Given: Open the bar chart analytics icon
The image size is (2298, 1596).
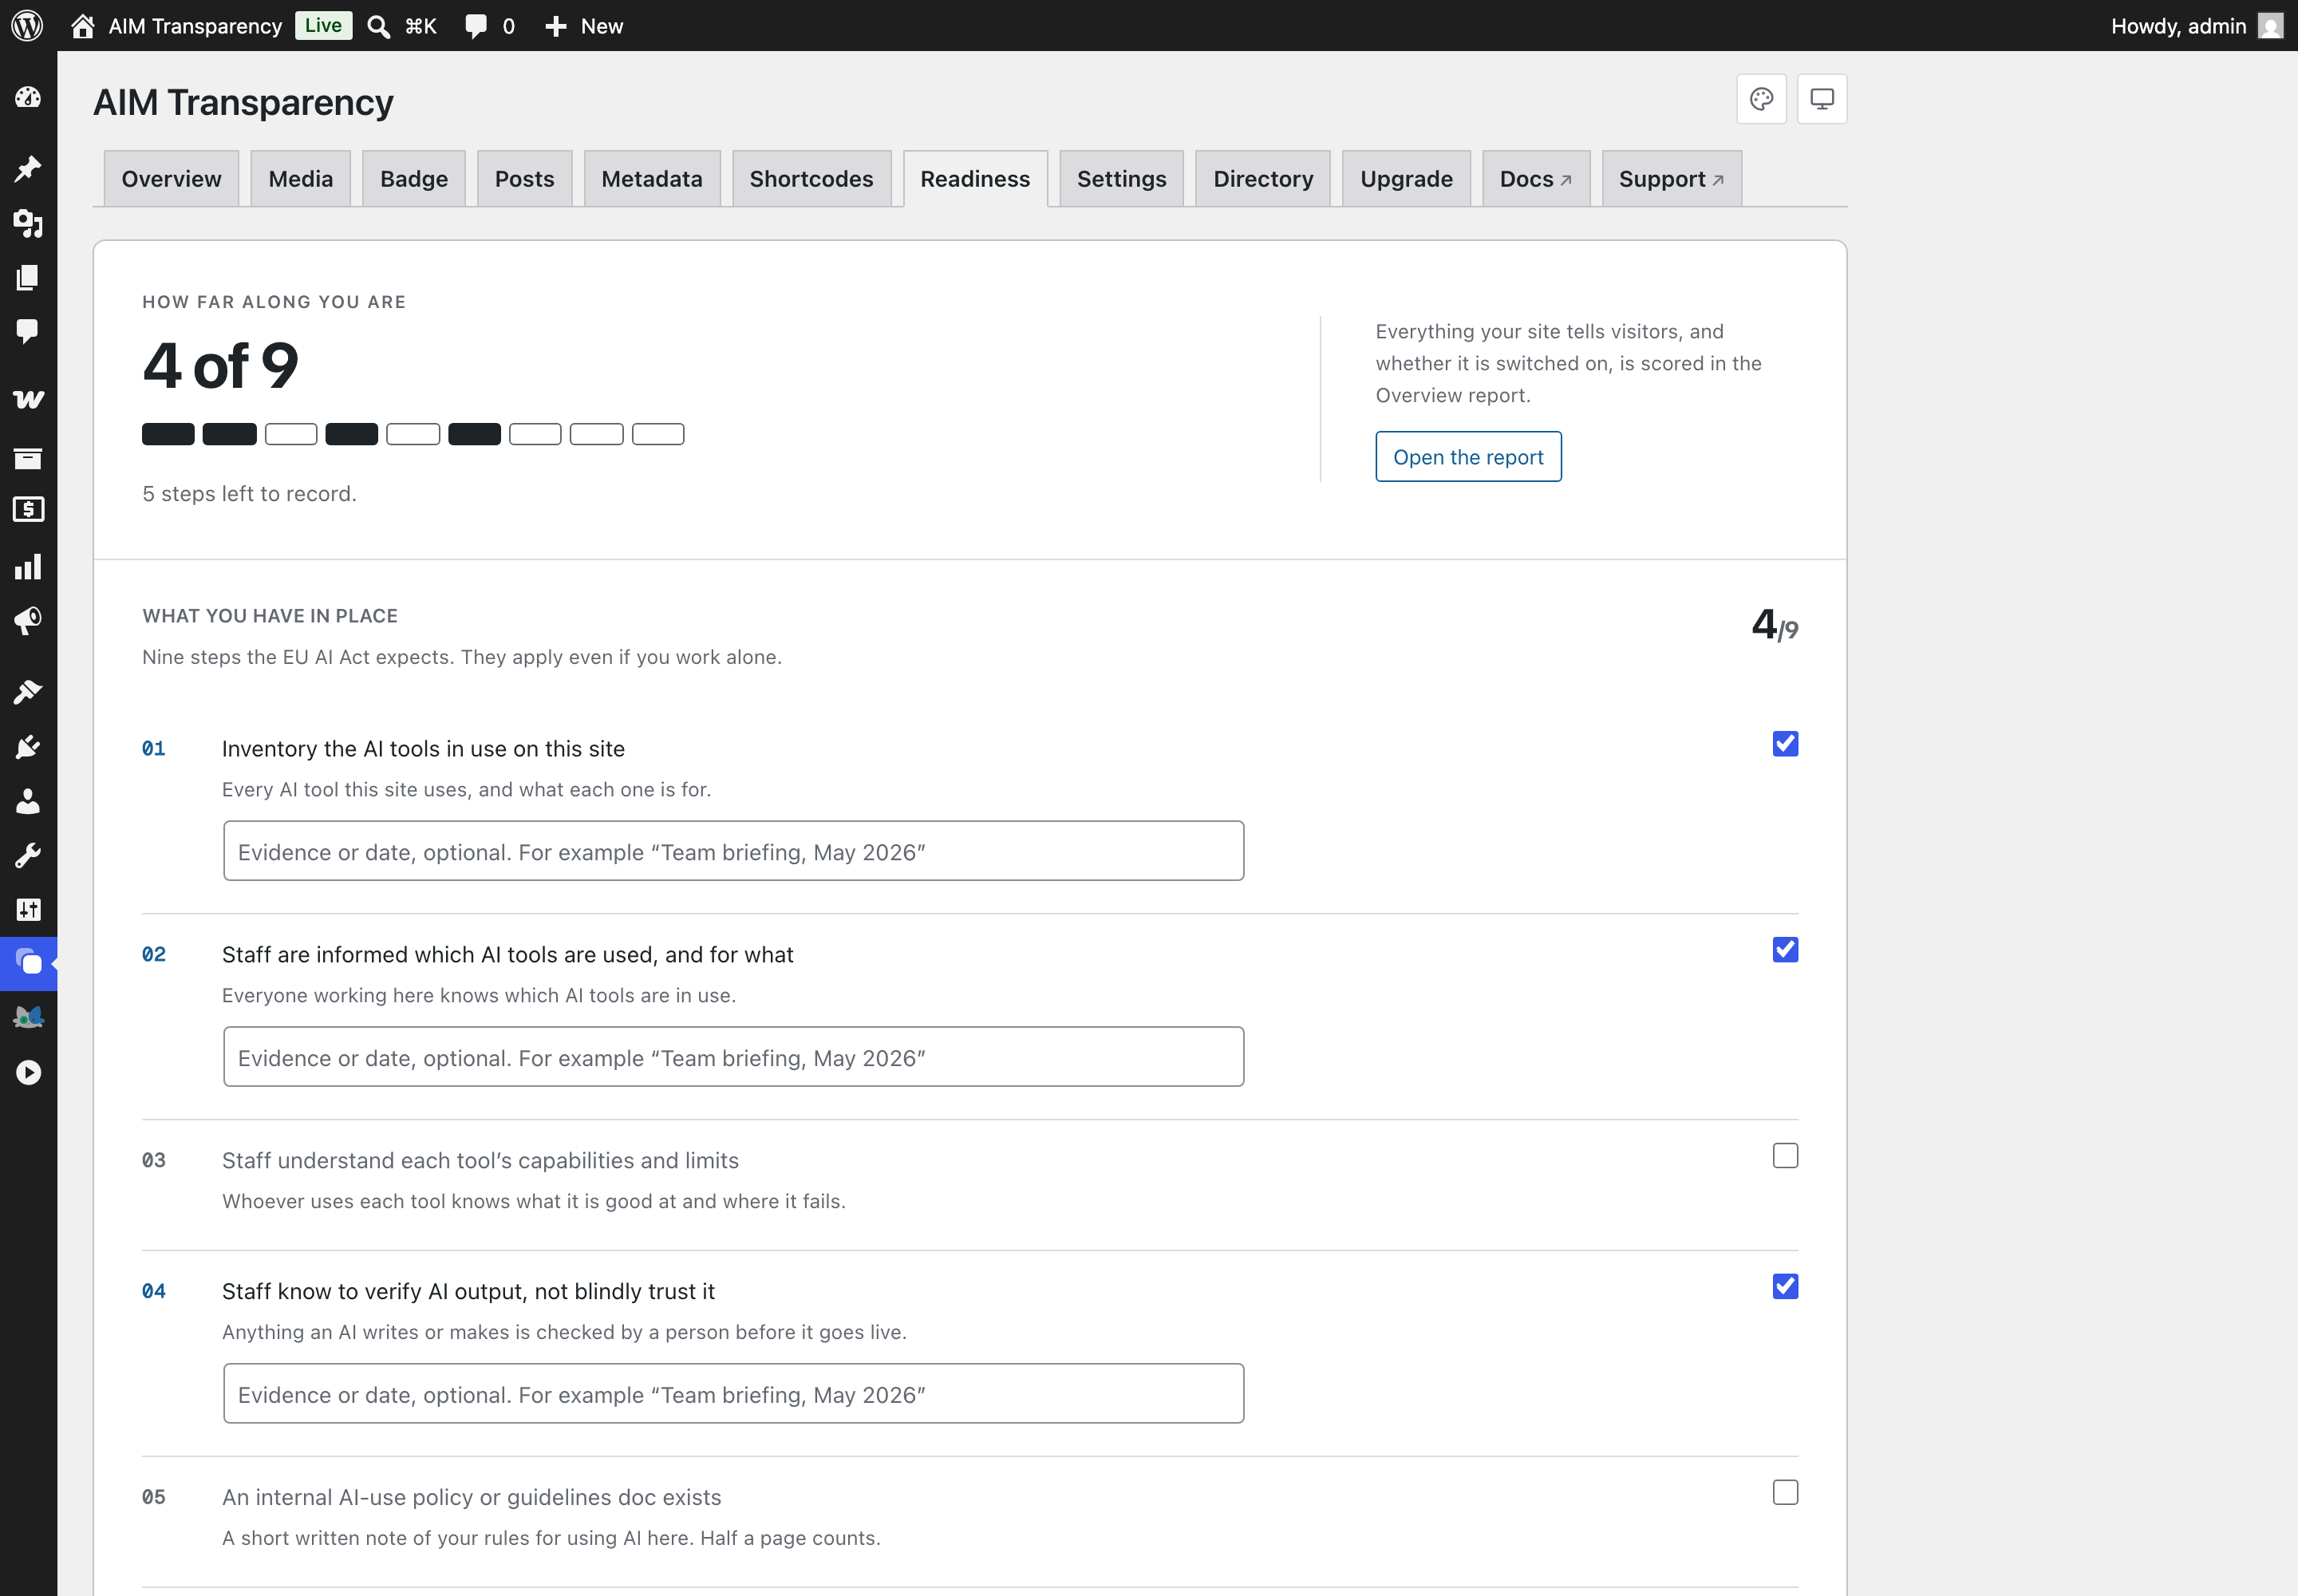Looking at the screenshot, I should tap(28, 567).
